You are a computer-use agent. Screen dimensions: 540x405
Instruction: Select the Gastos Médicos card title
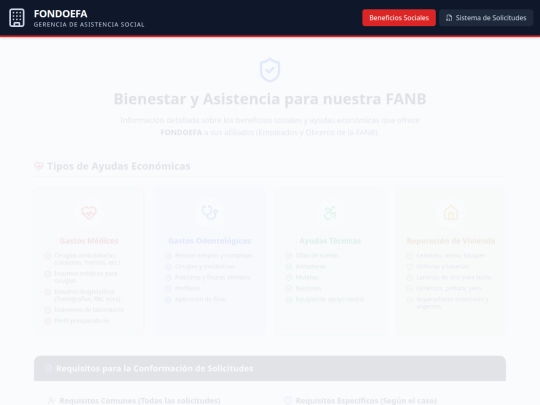tap(89, 241)
